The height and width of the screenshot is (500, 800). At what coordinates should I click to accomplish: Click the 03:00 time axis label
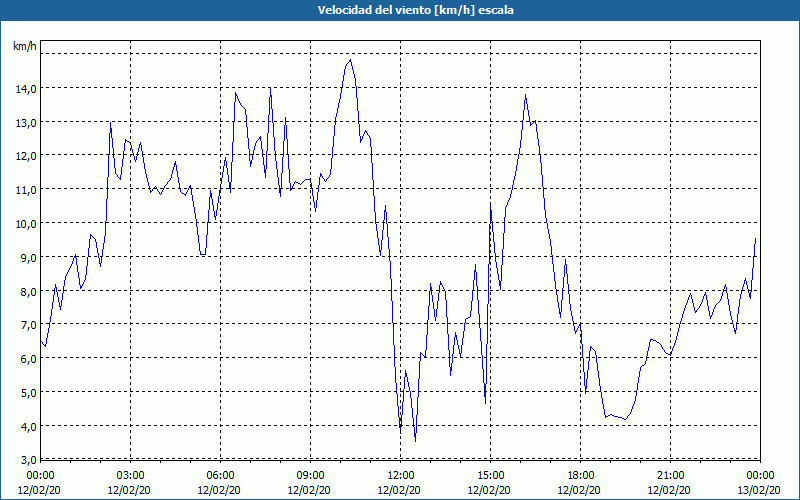coord(130,476)
